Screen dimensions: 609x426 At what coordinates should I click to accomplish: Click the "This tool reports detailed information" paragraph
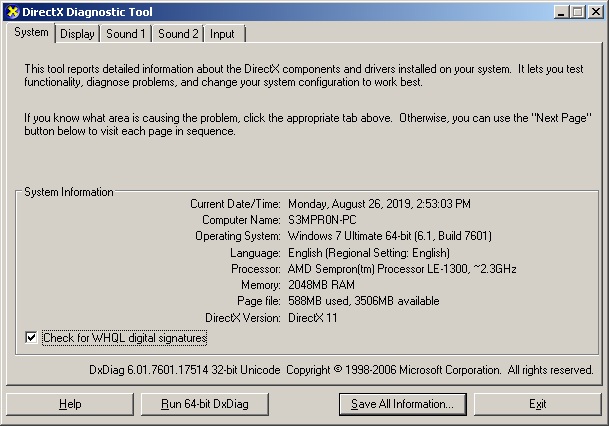[x=304, y=75]
